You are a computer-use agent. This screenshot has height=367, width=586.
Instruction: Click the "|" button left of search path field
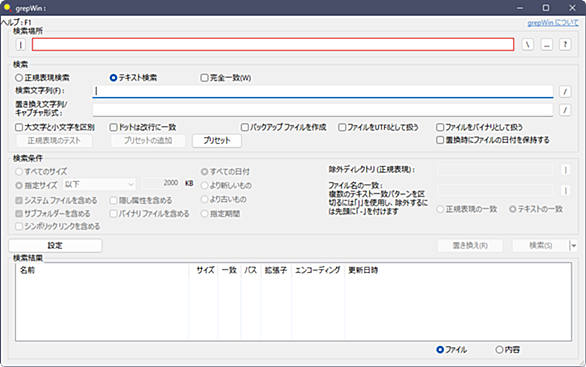[x=21, y=45]
